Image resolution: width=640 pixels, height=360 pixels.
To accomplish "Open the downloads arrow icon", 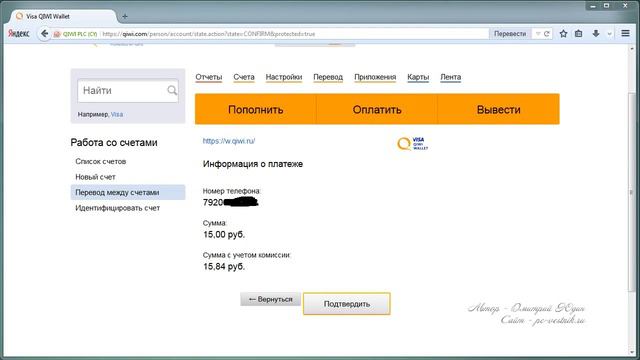I will pos(596,34).
